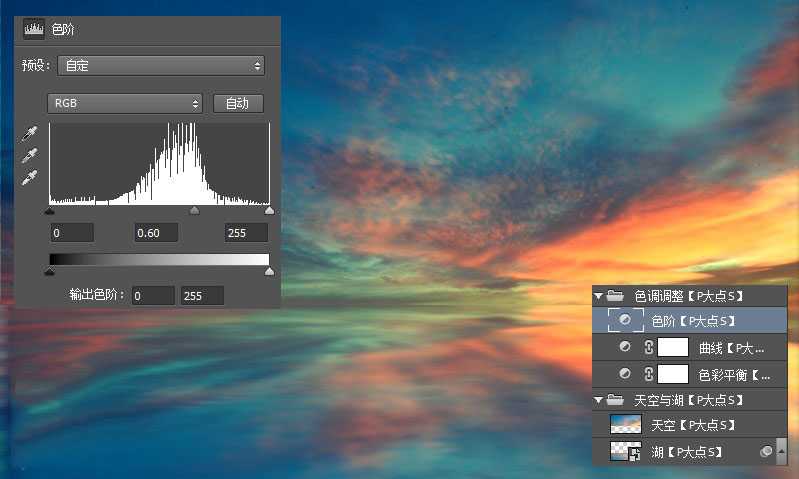Select the 天空 layer thumbnail
Screen dimensions: 799x479
pyautogui.click(x=625, y=425)
